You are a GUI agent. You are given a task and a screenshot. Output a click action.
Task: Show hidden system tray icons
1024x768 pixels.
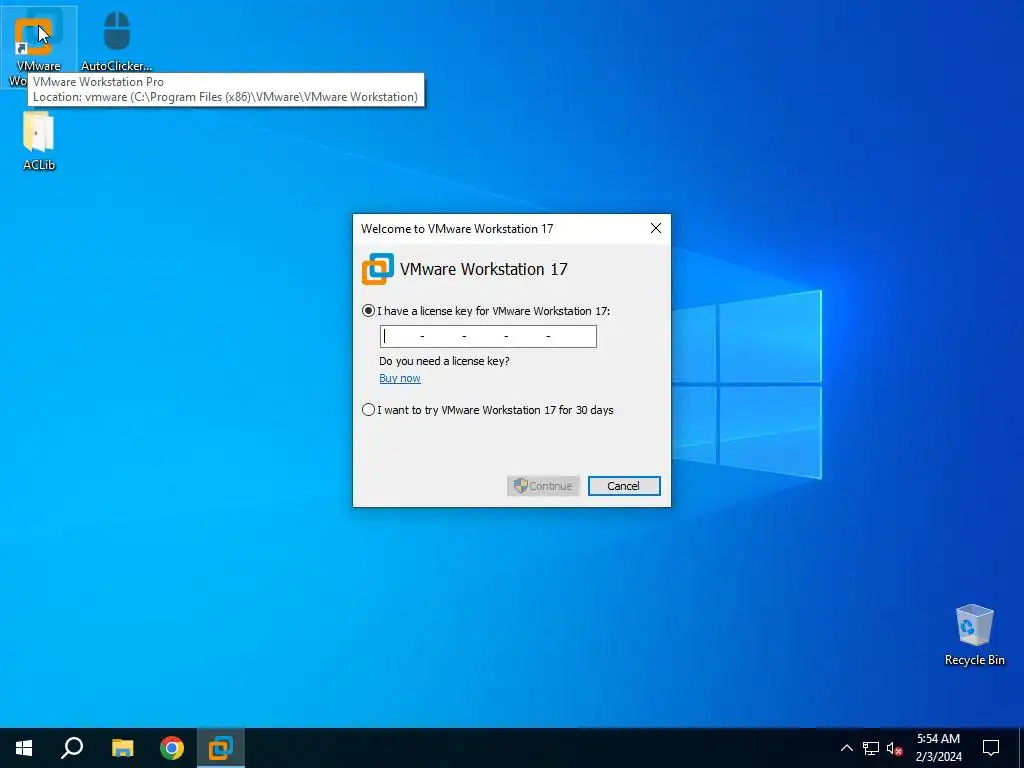[x=846, y=748]
